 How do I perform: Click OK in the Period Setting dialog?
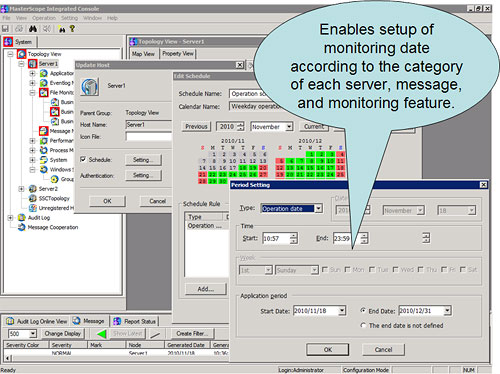pyautogui.click(x=328, y=349)
